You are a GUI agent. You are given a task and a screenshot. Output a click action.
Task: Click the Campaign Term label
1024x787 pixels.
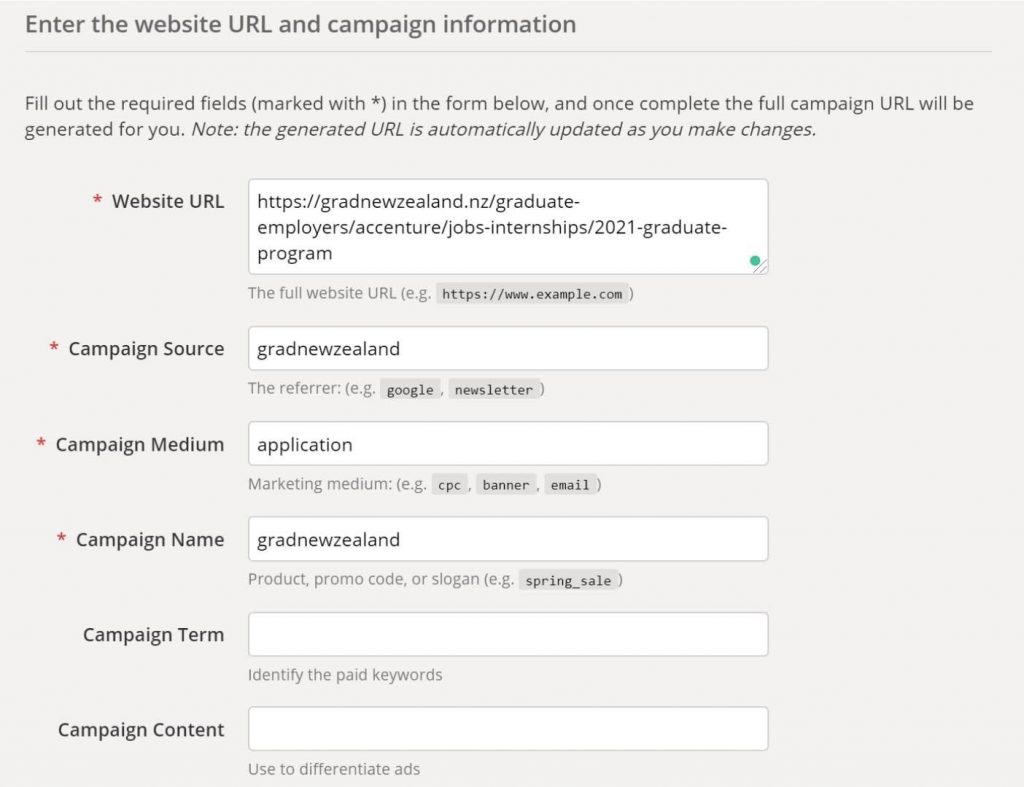pos(153,635)
